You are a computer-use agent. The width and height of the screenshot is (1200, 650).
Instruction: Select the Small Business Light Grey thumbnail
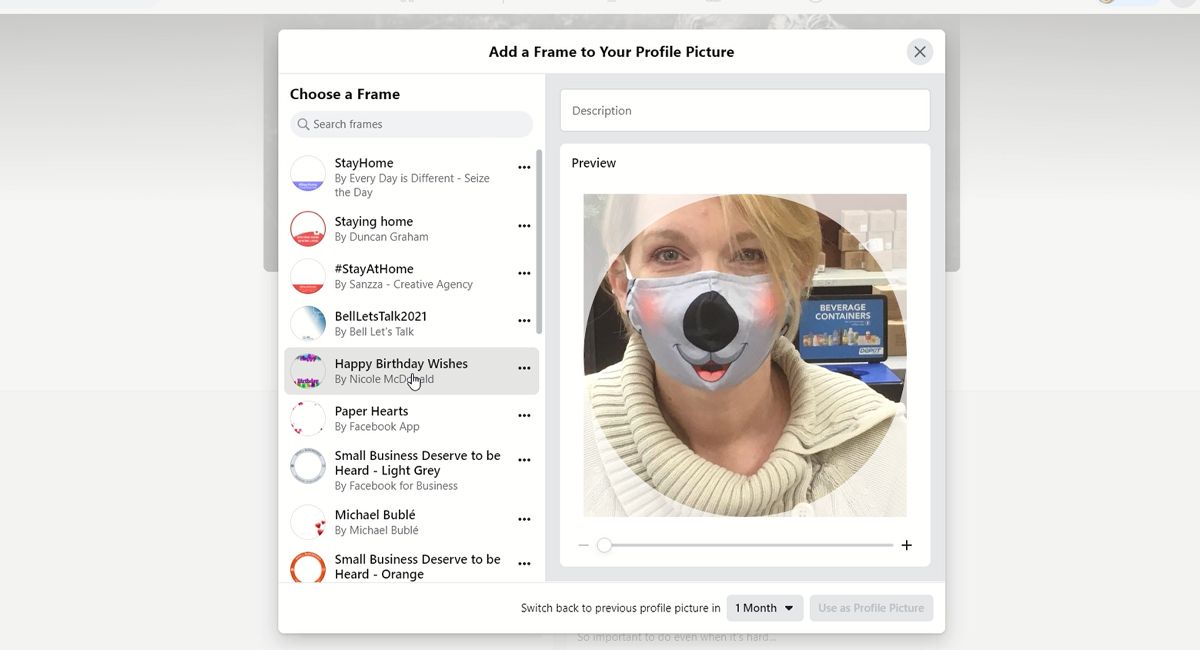click(x=308, y=466)
